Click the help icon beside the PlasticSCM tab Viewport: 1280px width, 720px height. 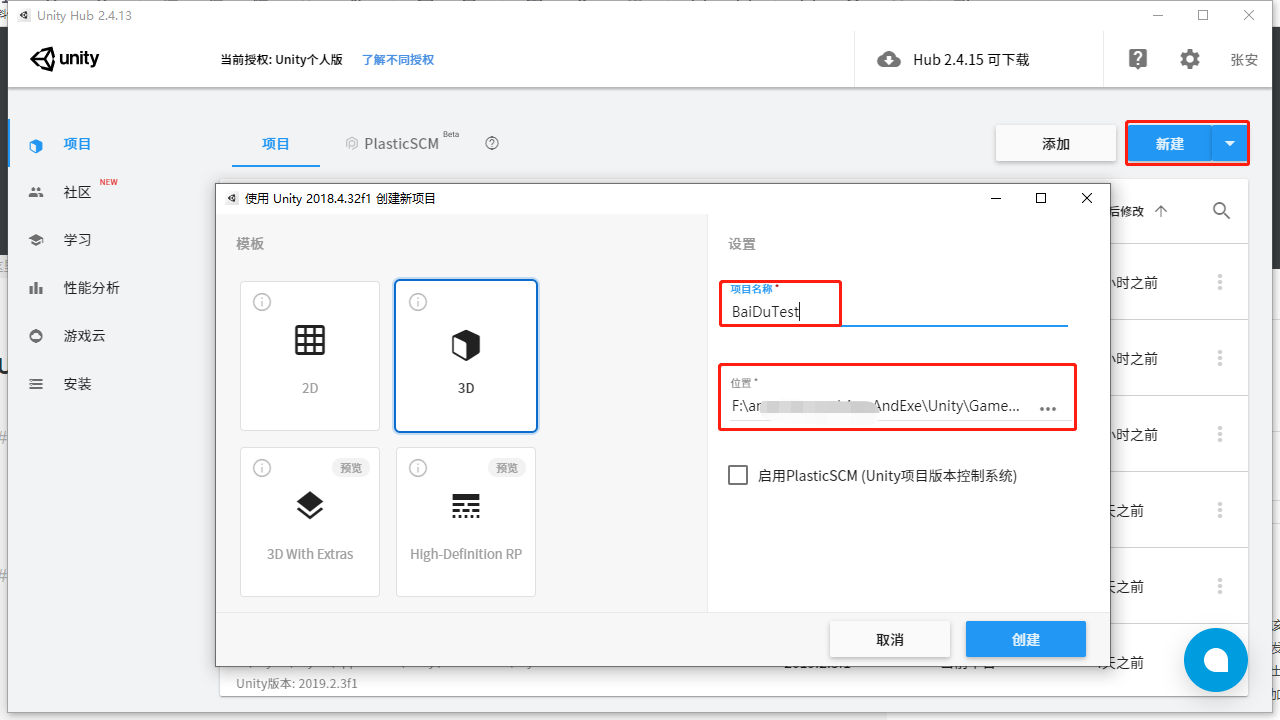[492, 143]
